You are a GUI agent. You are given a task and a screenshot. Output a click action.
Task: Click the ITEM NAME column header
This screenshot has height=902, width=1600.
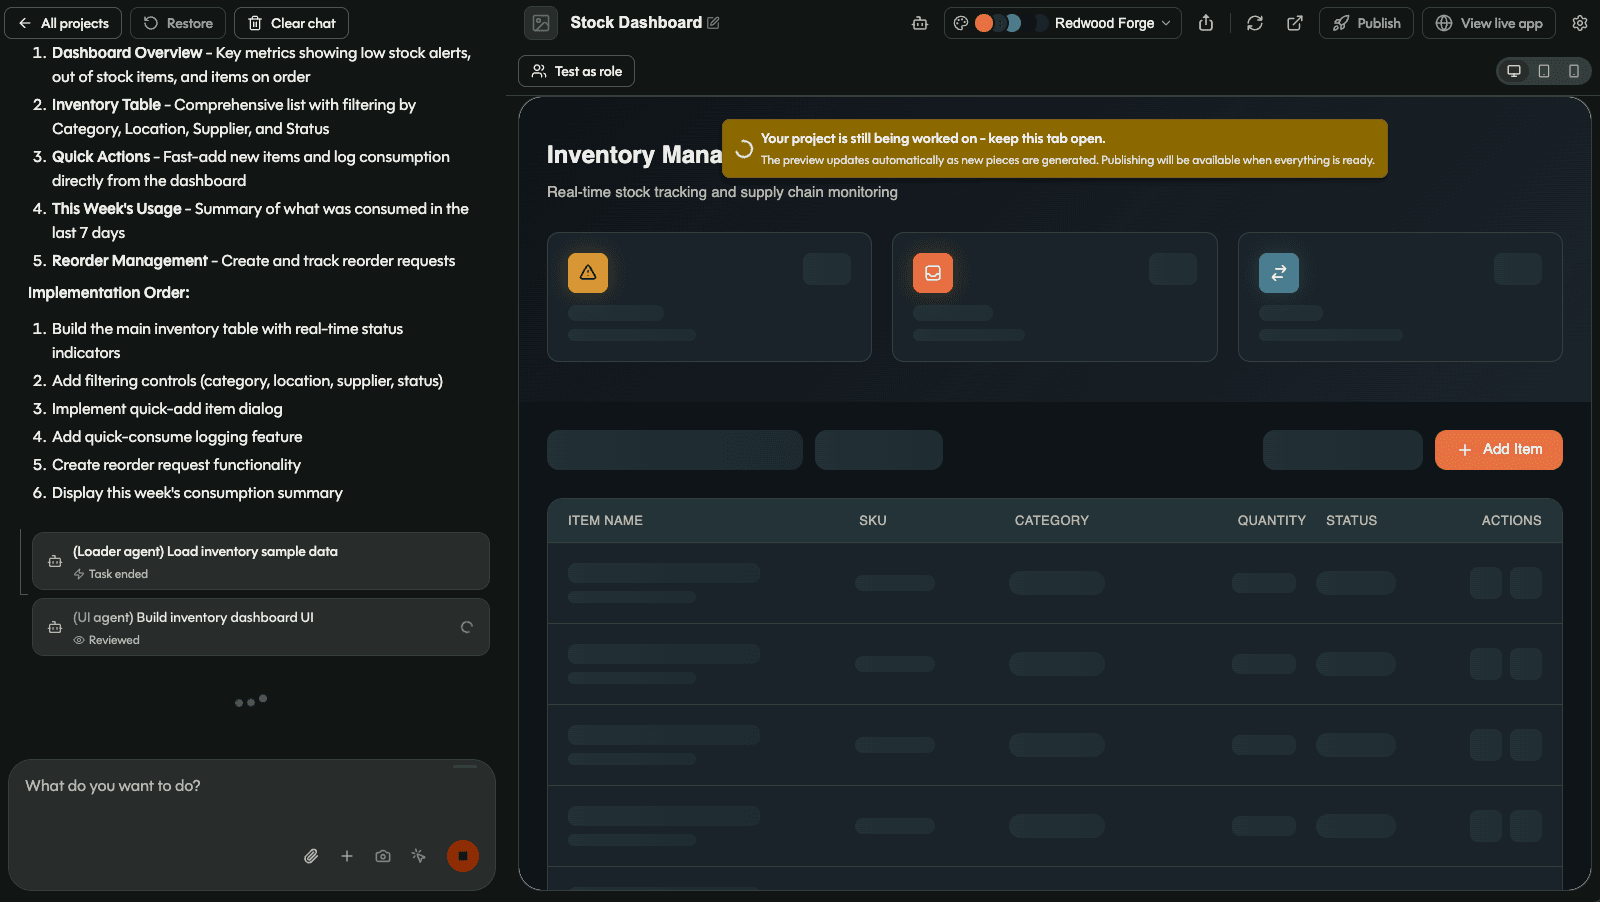click(606, 521)
